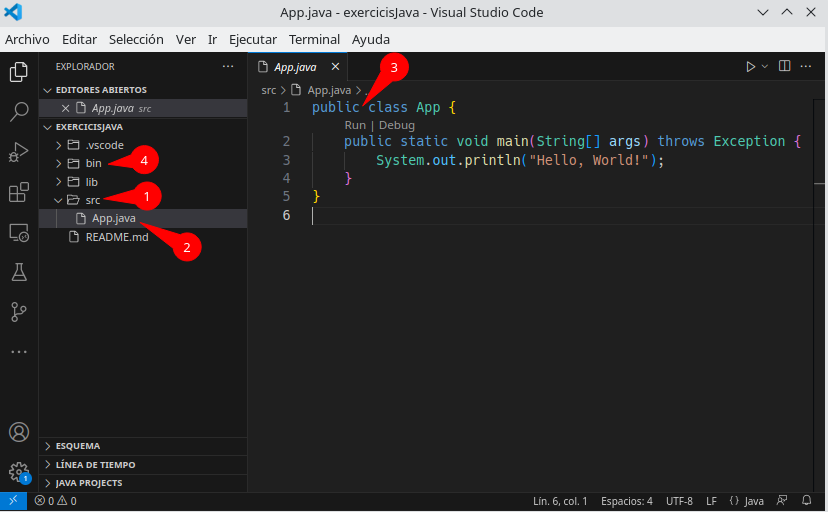Click the feedback icon in status bar
This screenshot has width=828, height=512.
coord(782,500)
